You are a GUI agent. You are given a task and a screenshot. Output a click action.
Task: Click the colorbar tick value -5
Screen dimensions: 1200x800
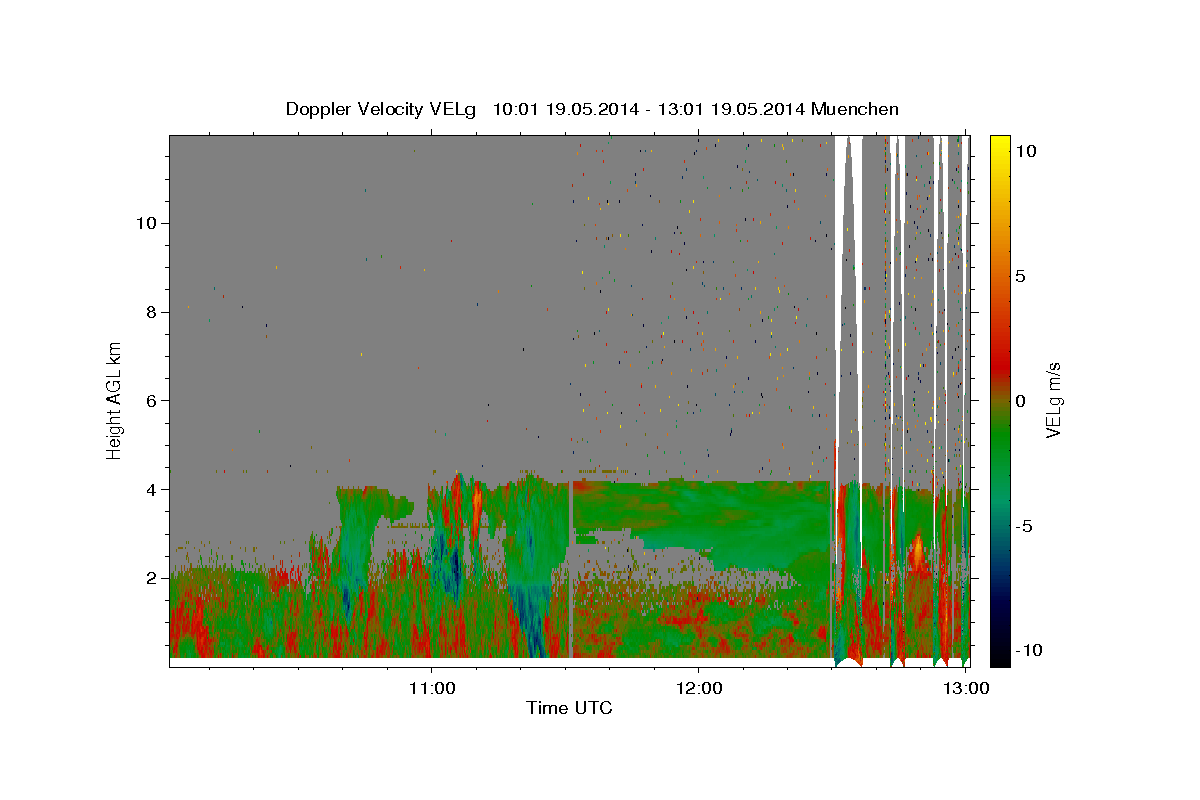[1023, 526]
